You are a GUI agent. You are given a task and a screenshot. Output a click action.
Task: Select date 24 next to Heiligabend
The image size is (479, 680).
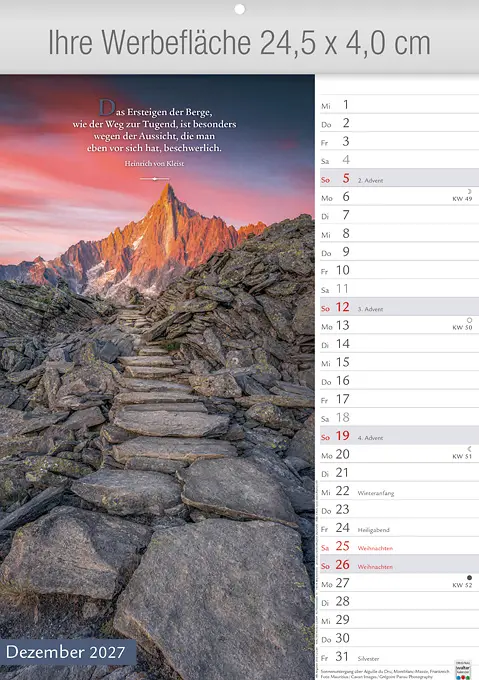342,527
